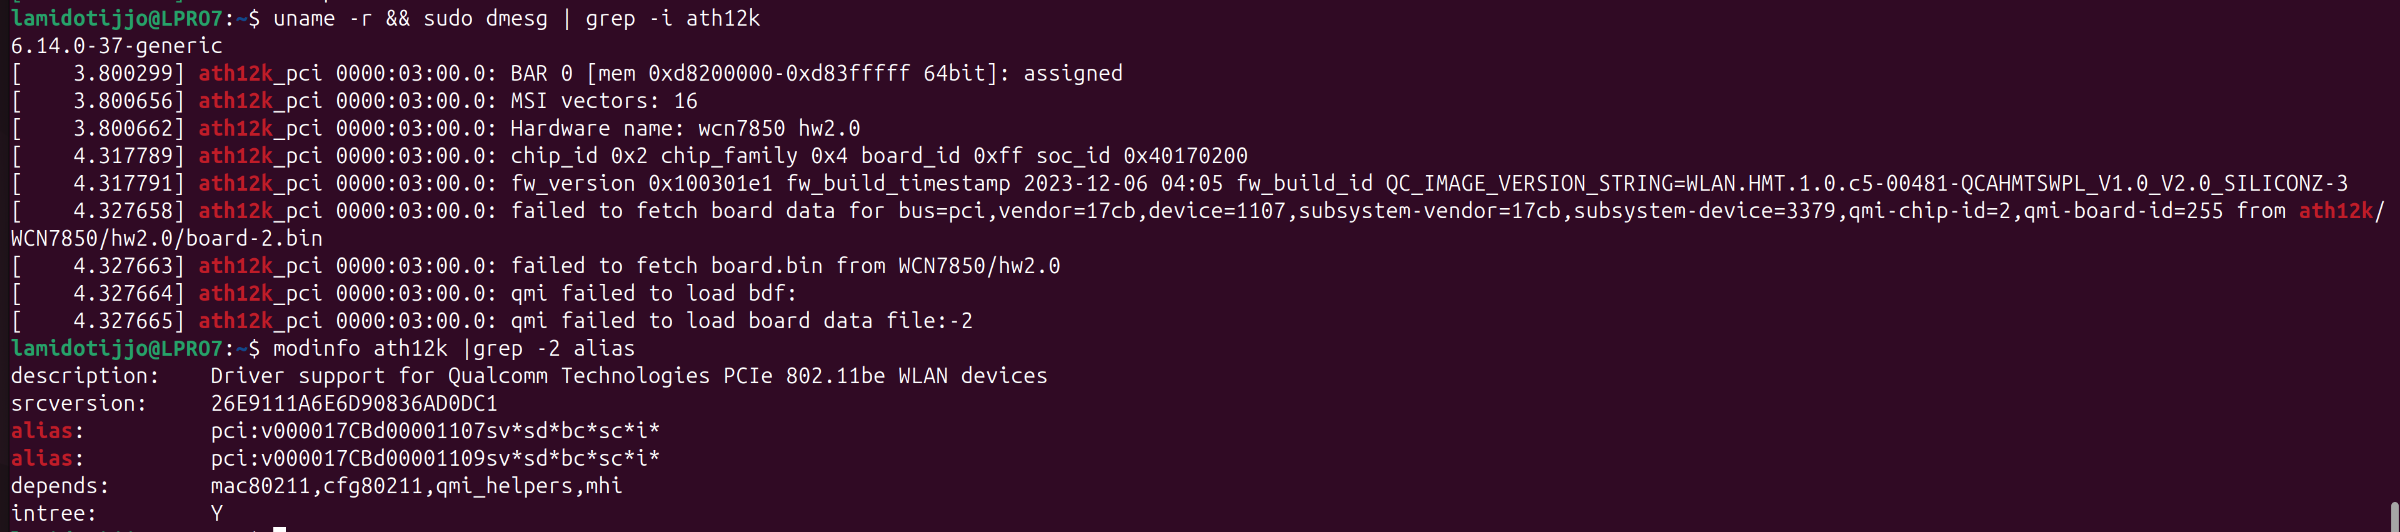Click the soc_id 0x40170200 value

(1185, 156)
